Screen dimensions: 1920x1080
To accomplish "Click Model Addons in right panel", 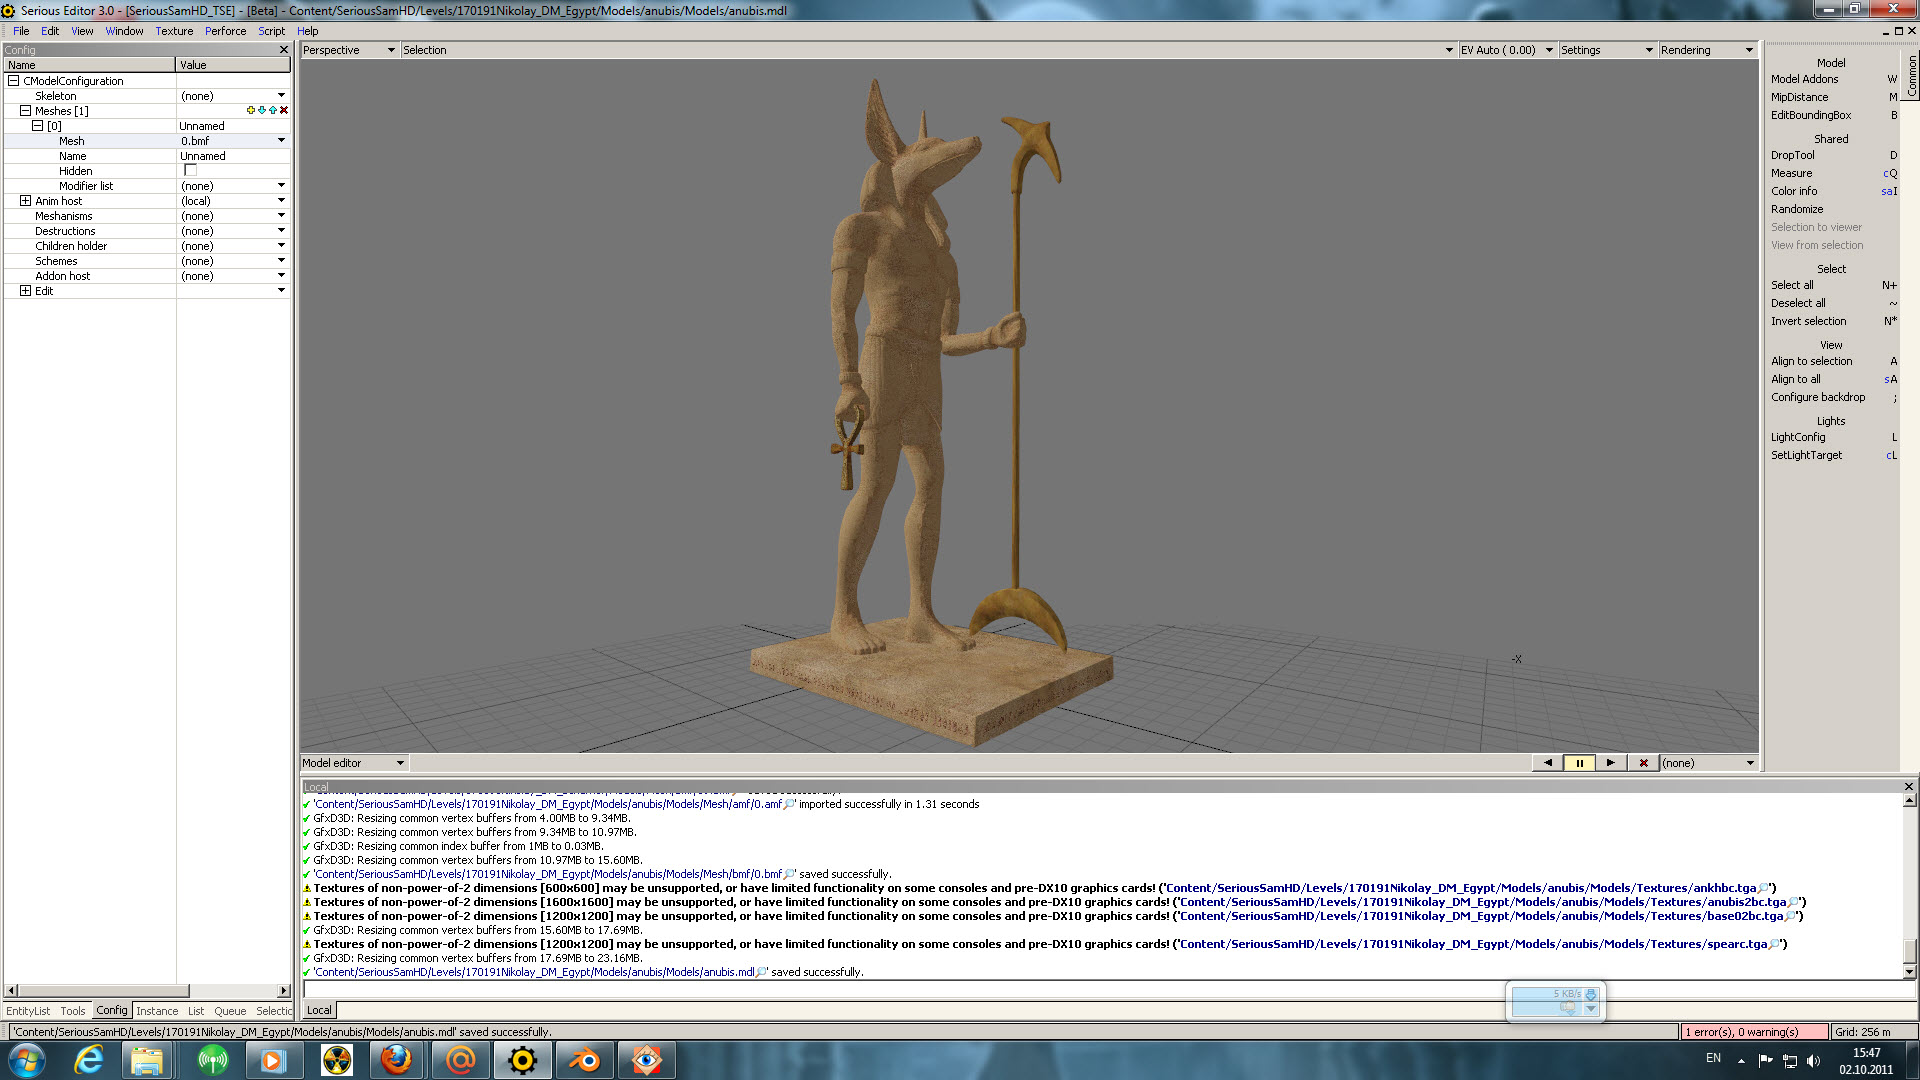I will click(1804, 79).
